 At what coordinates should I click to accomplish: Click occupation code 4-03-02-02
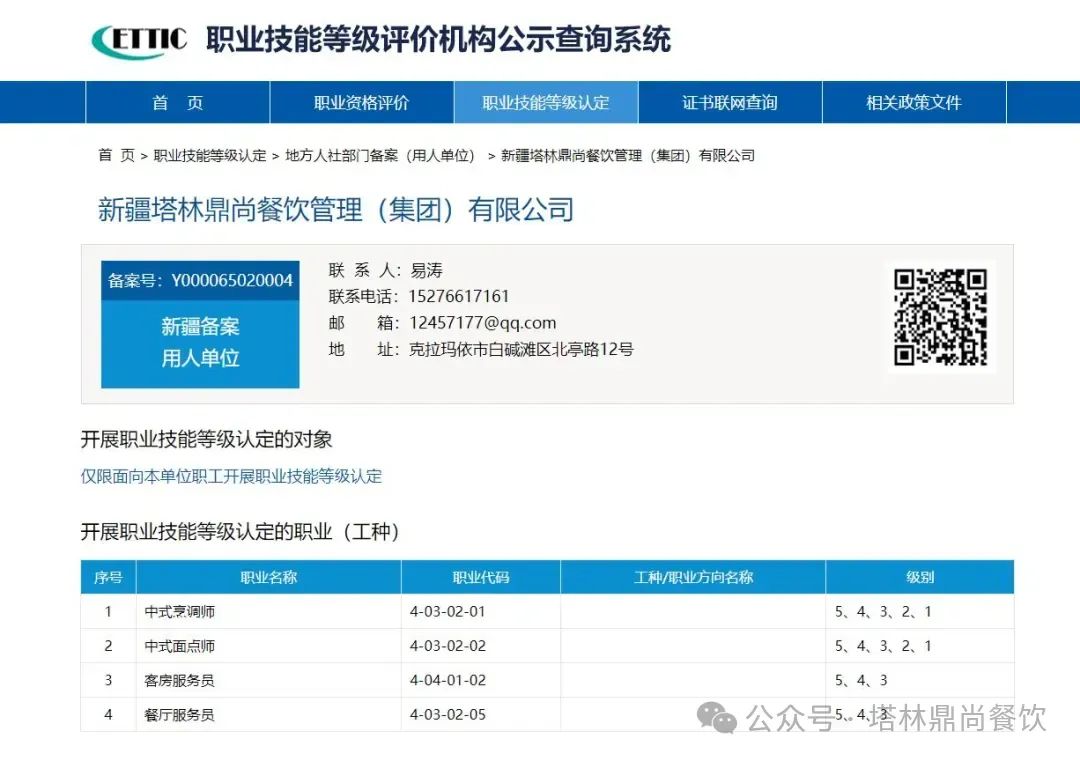pyautogui.click(x=448, y=646)
